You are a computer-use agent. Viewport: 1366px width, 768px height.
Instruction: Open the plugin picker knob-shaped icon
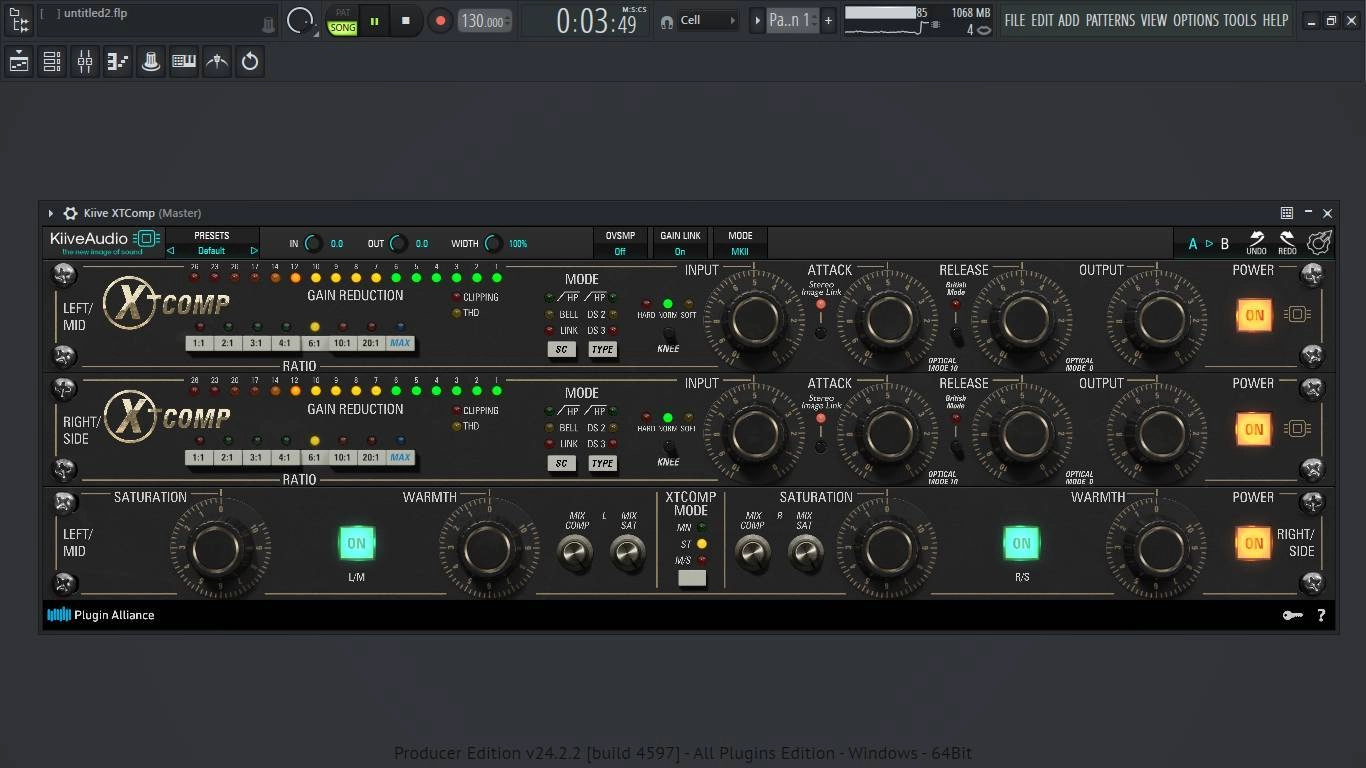click(x=151, y=62)
